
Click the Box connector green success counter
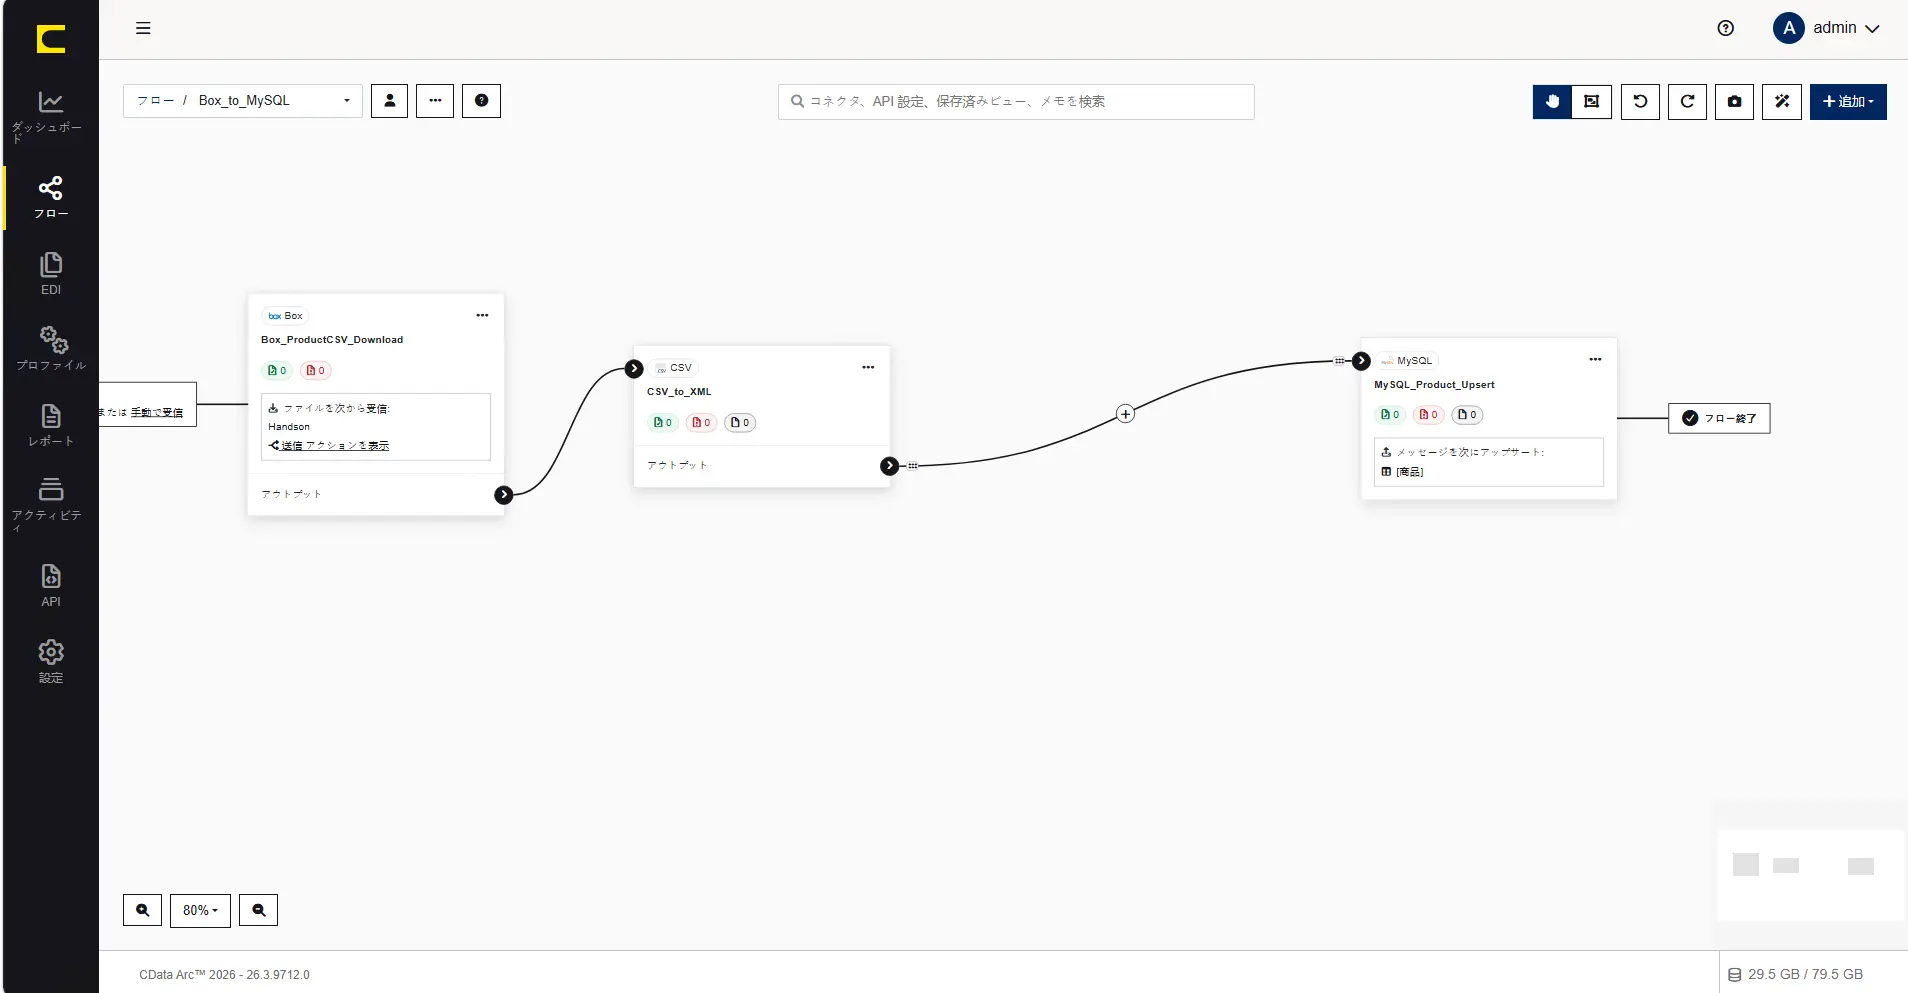[x=277, y=371]
